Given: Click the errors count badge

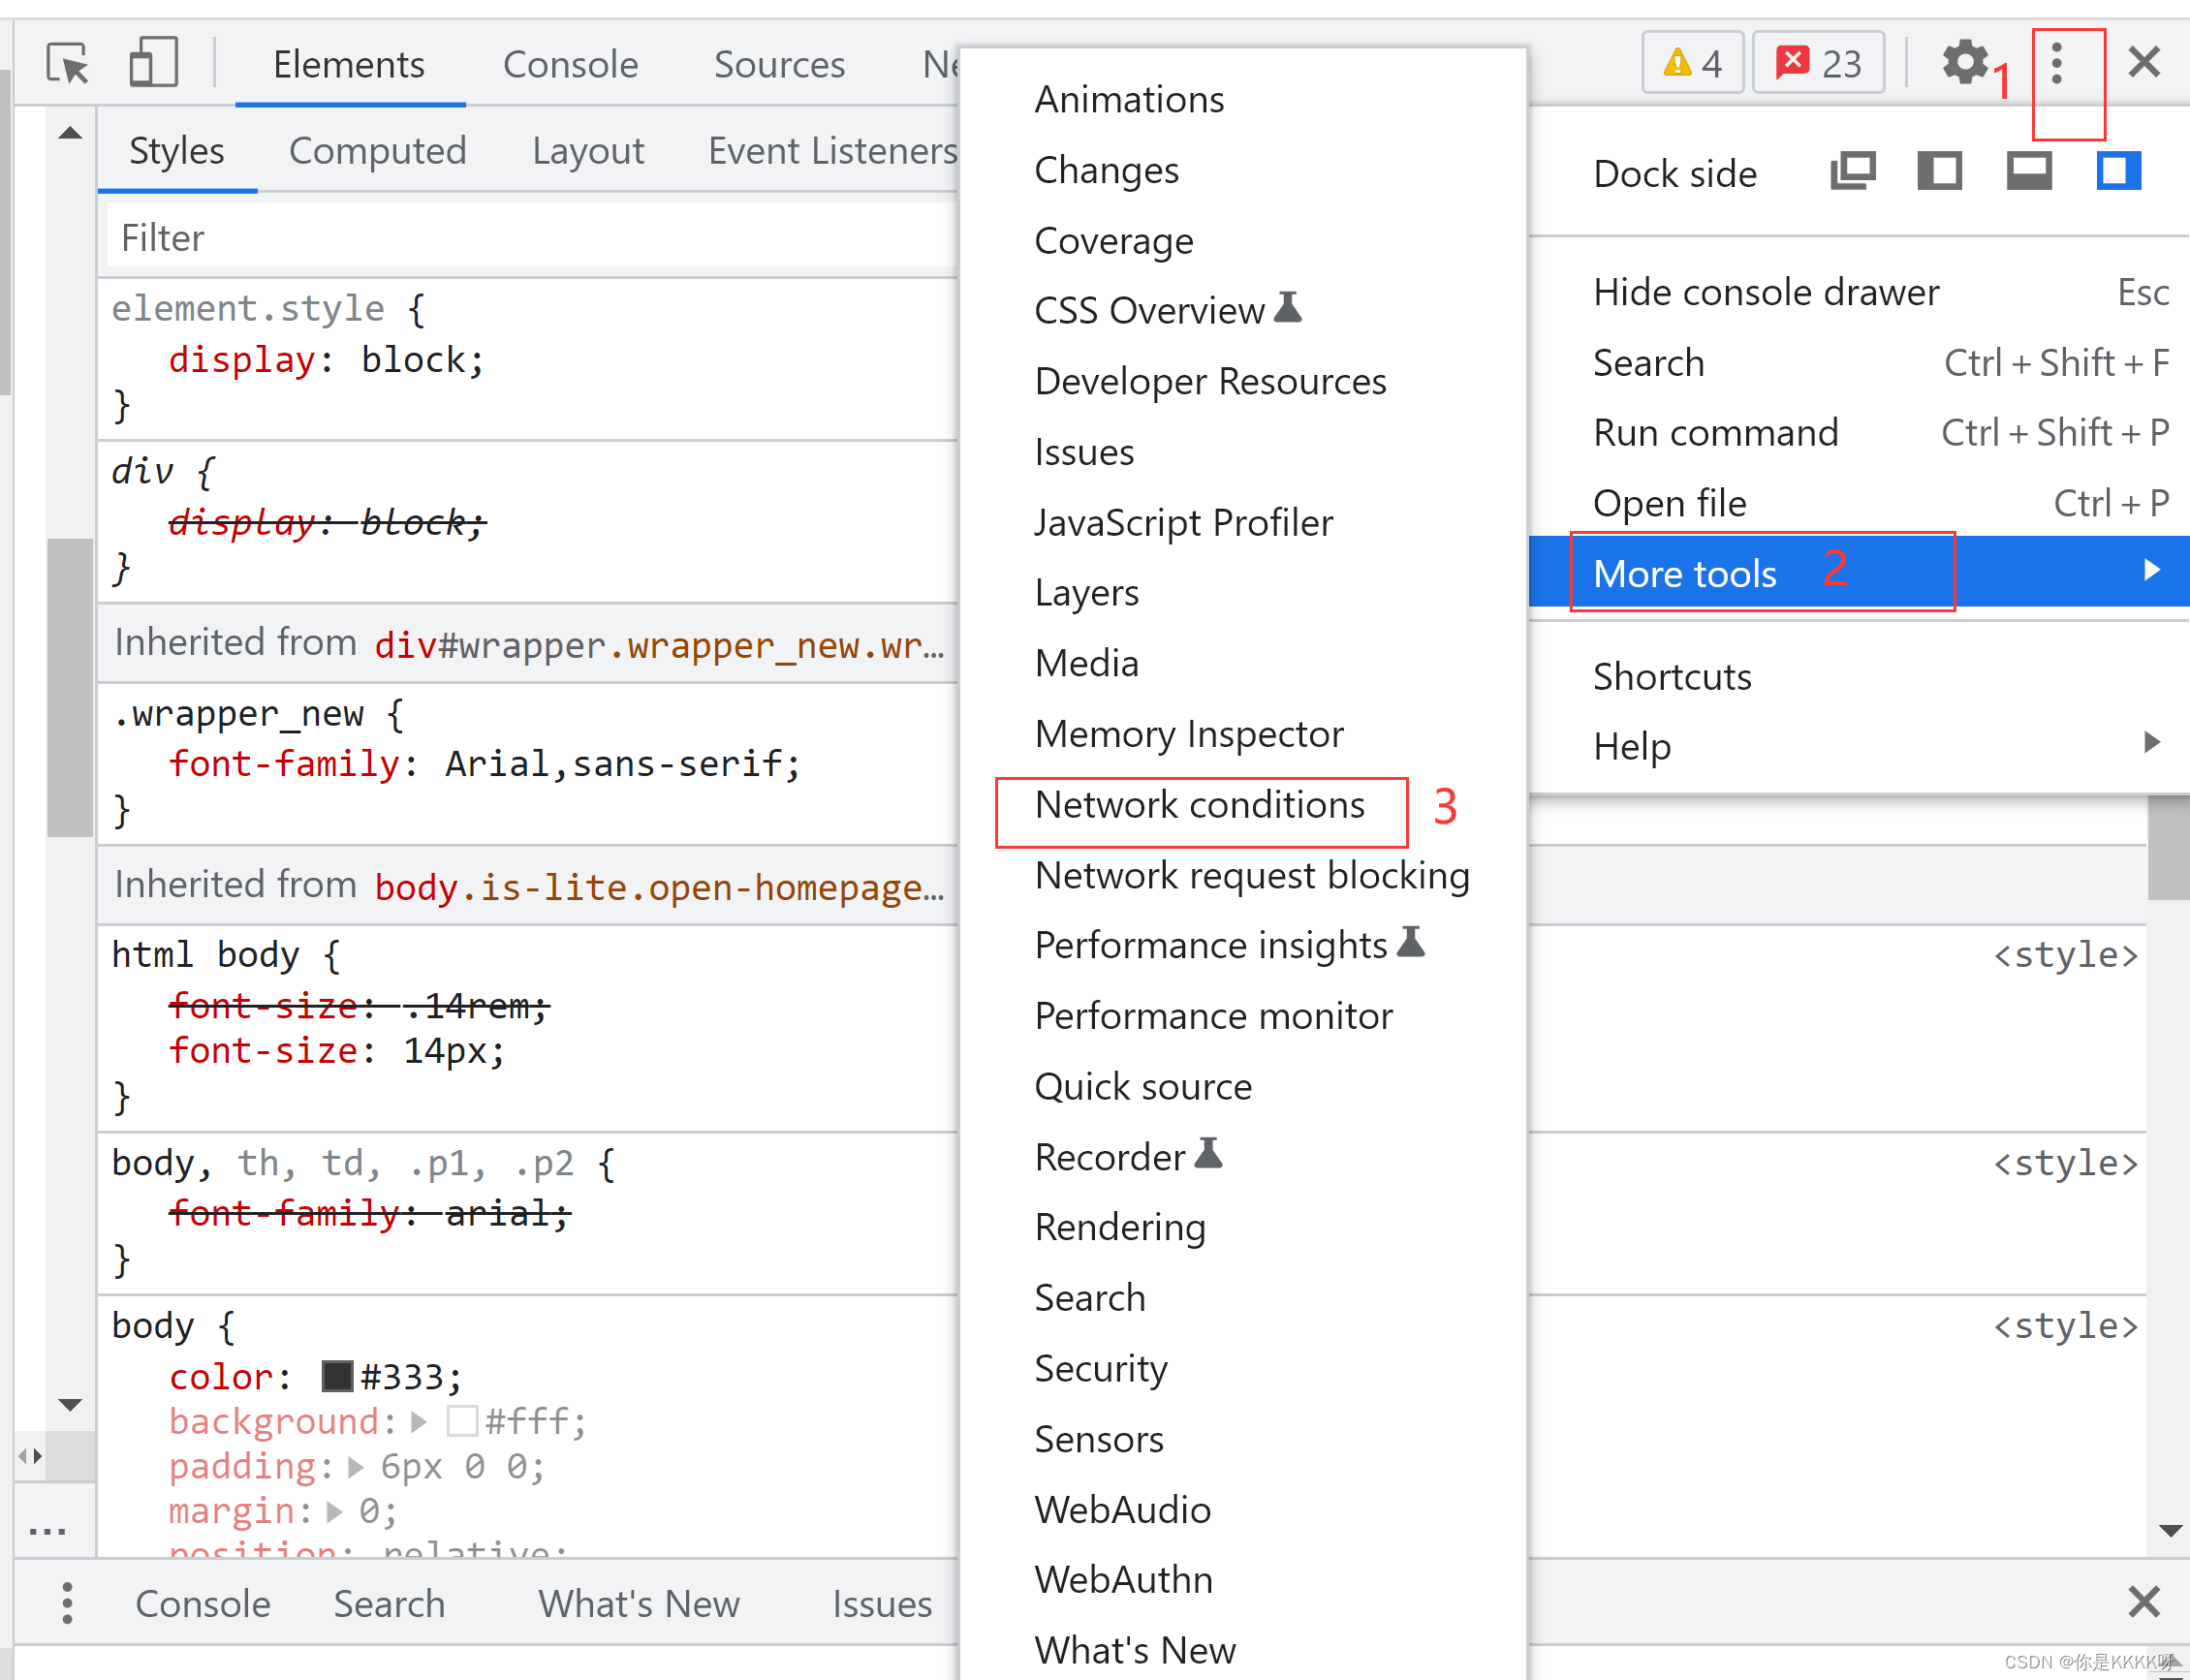Looking at the screenshot, I should pos(1818,63).
